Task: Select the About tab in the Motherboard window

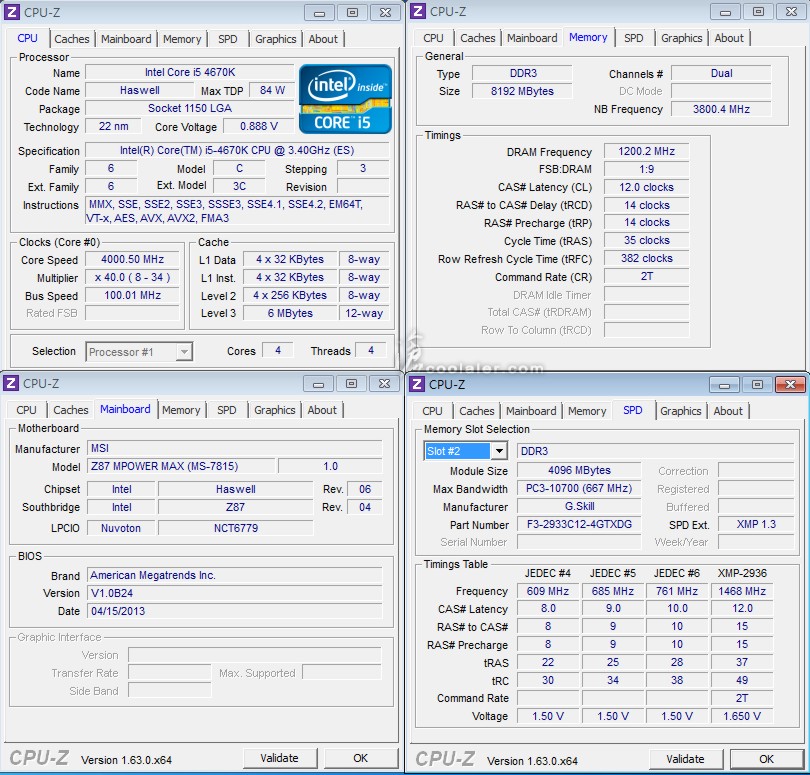Action: click(322, 410)
